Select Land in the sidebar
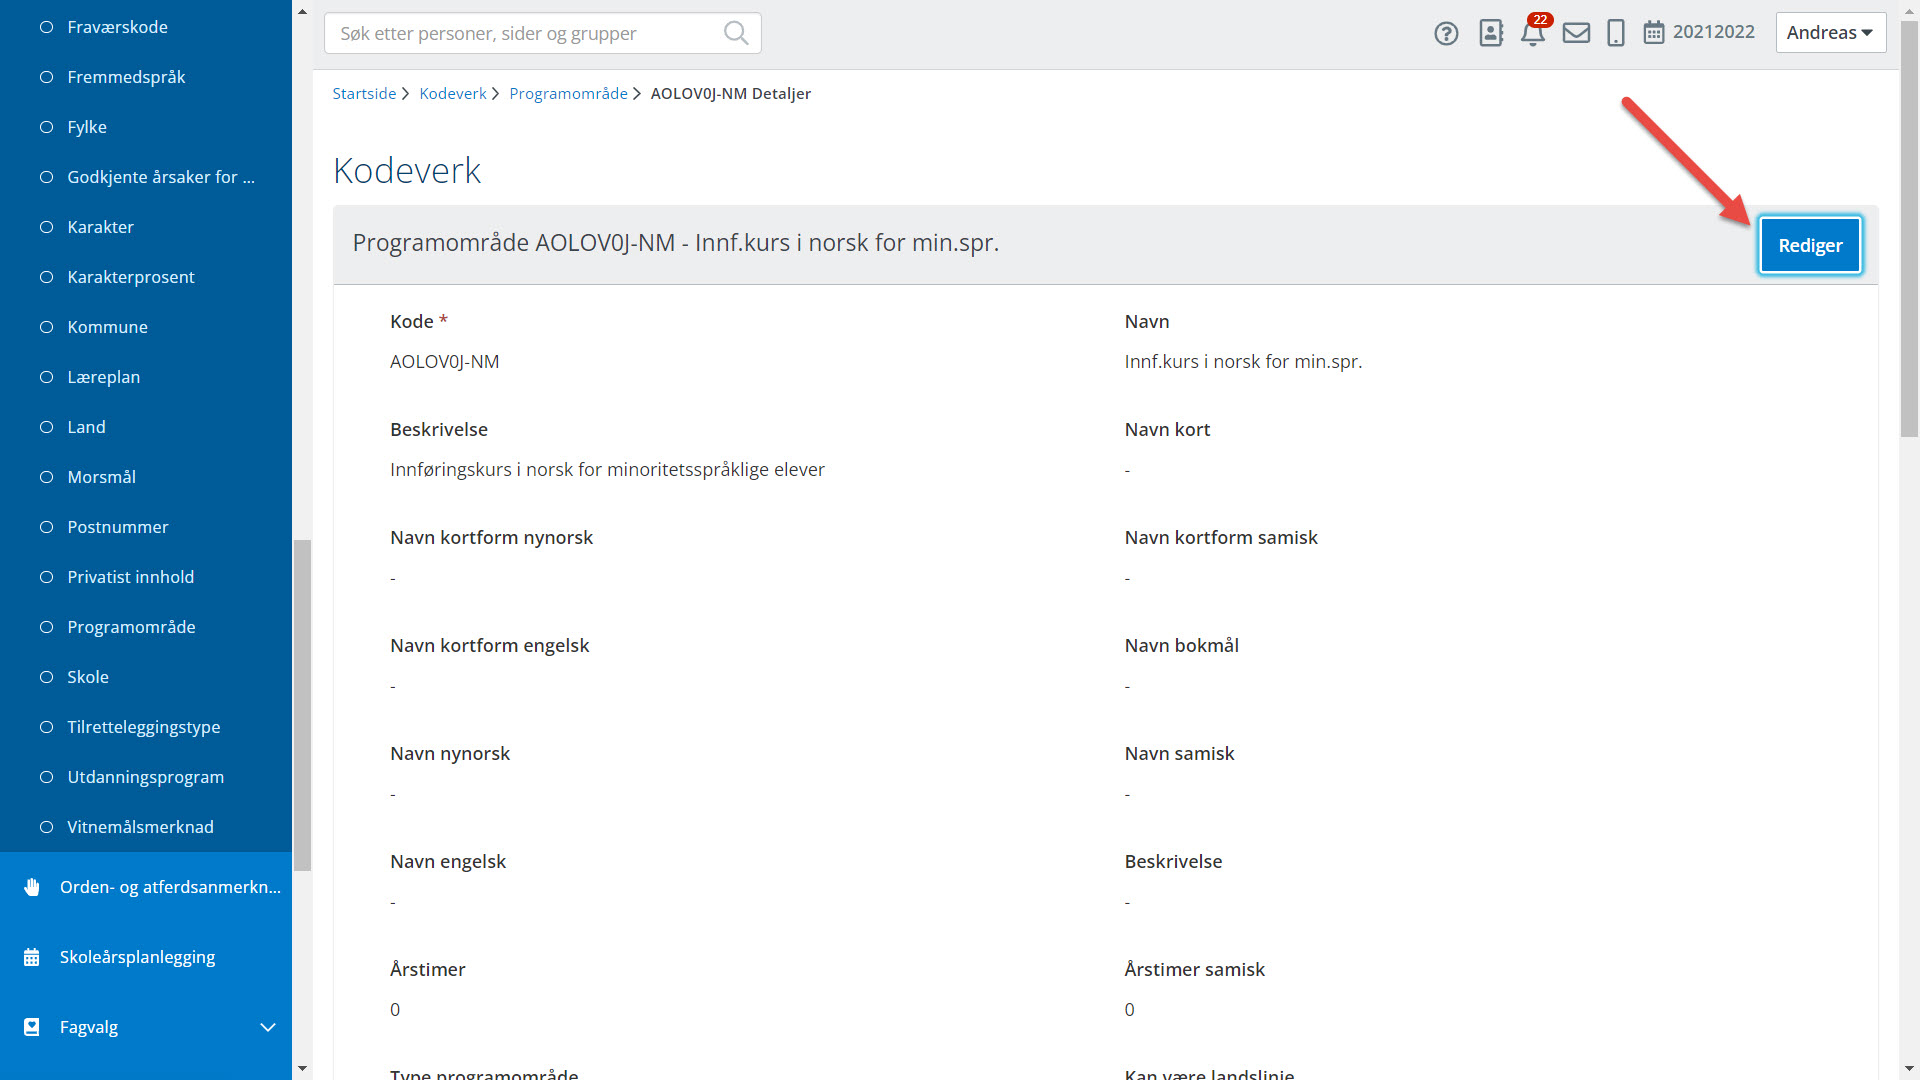Screen dimensions: 1920x1080 click(86, 427)
